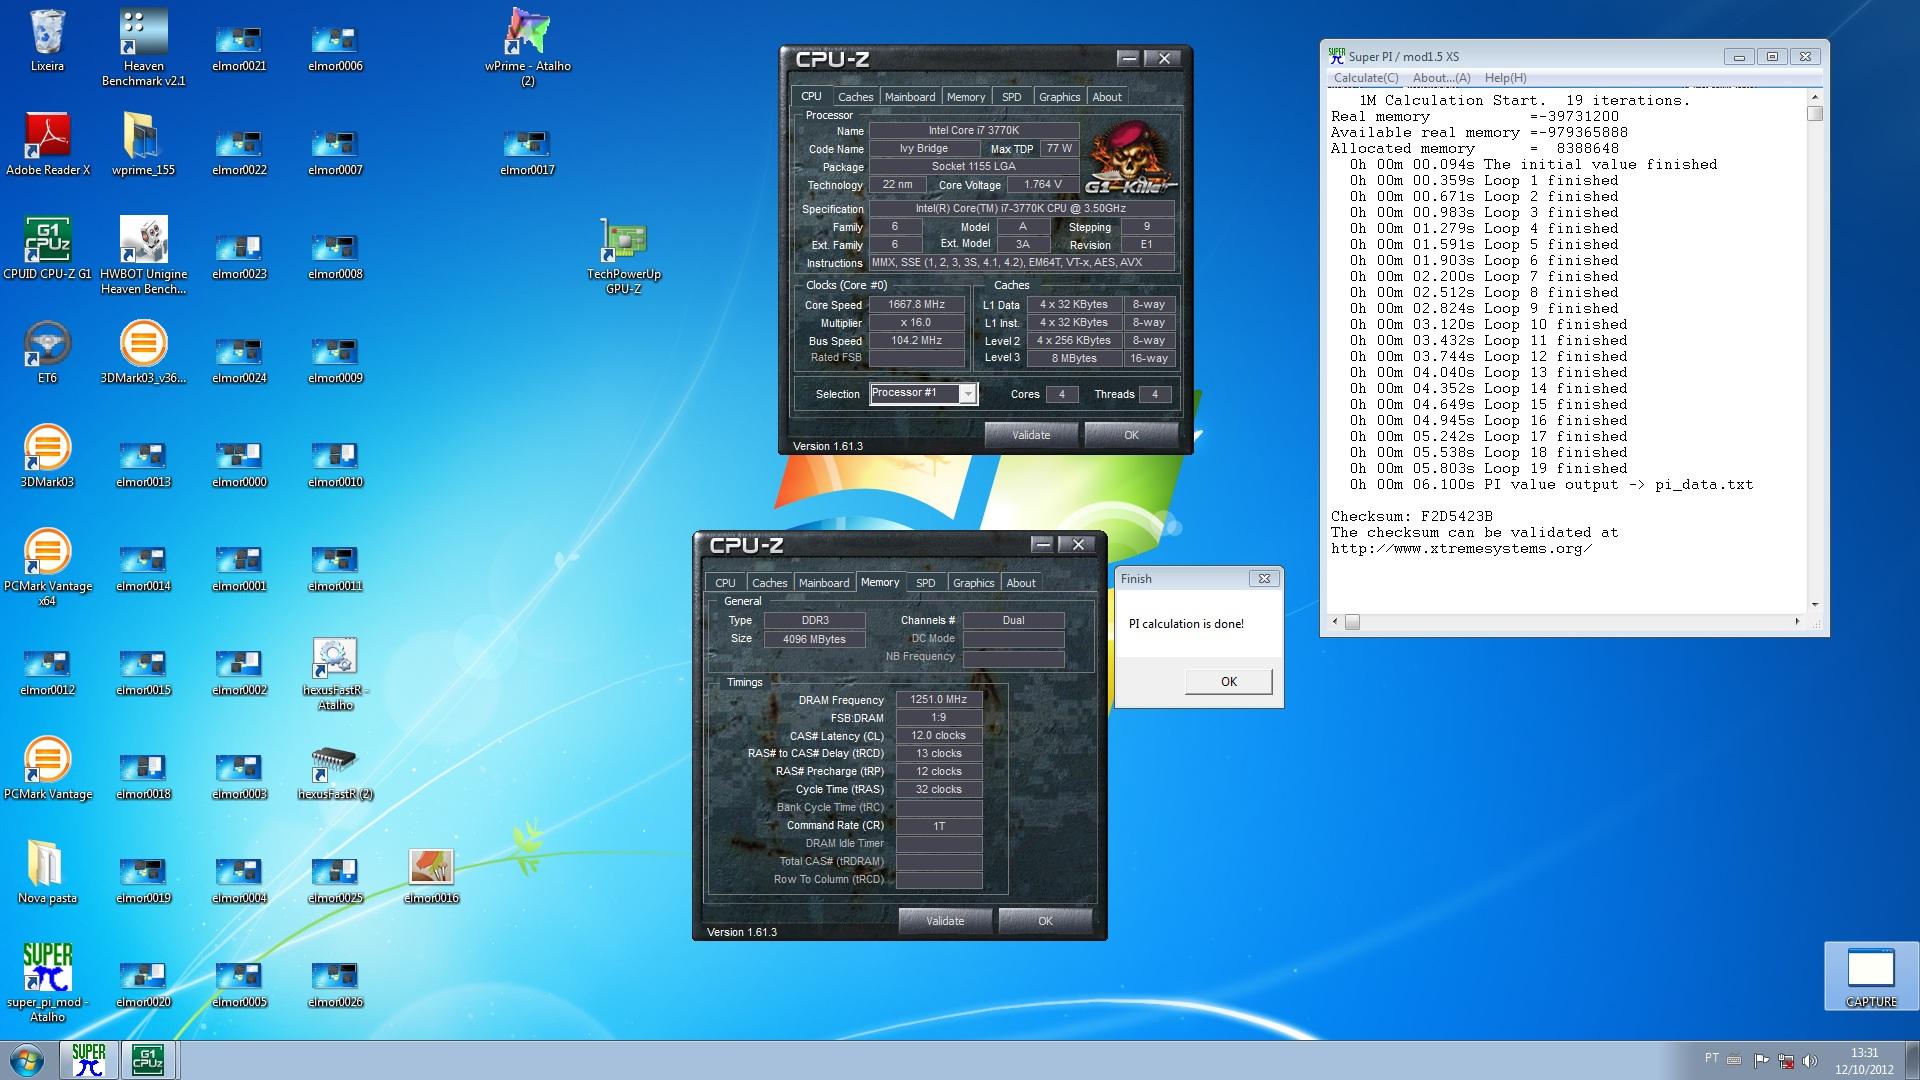Click the Super PI vertical scrollbar thumb
Viewport: 1920px width, 1080px height.
(x=1815, y=114)
